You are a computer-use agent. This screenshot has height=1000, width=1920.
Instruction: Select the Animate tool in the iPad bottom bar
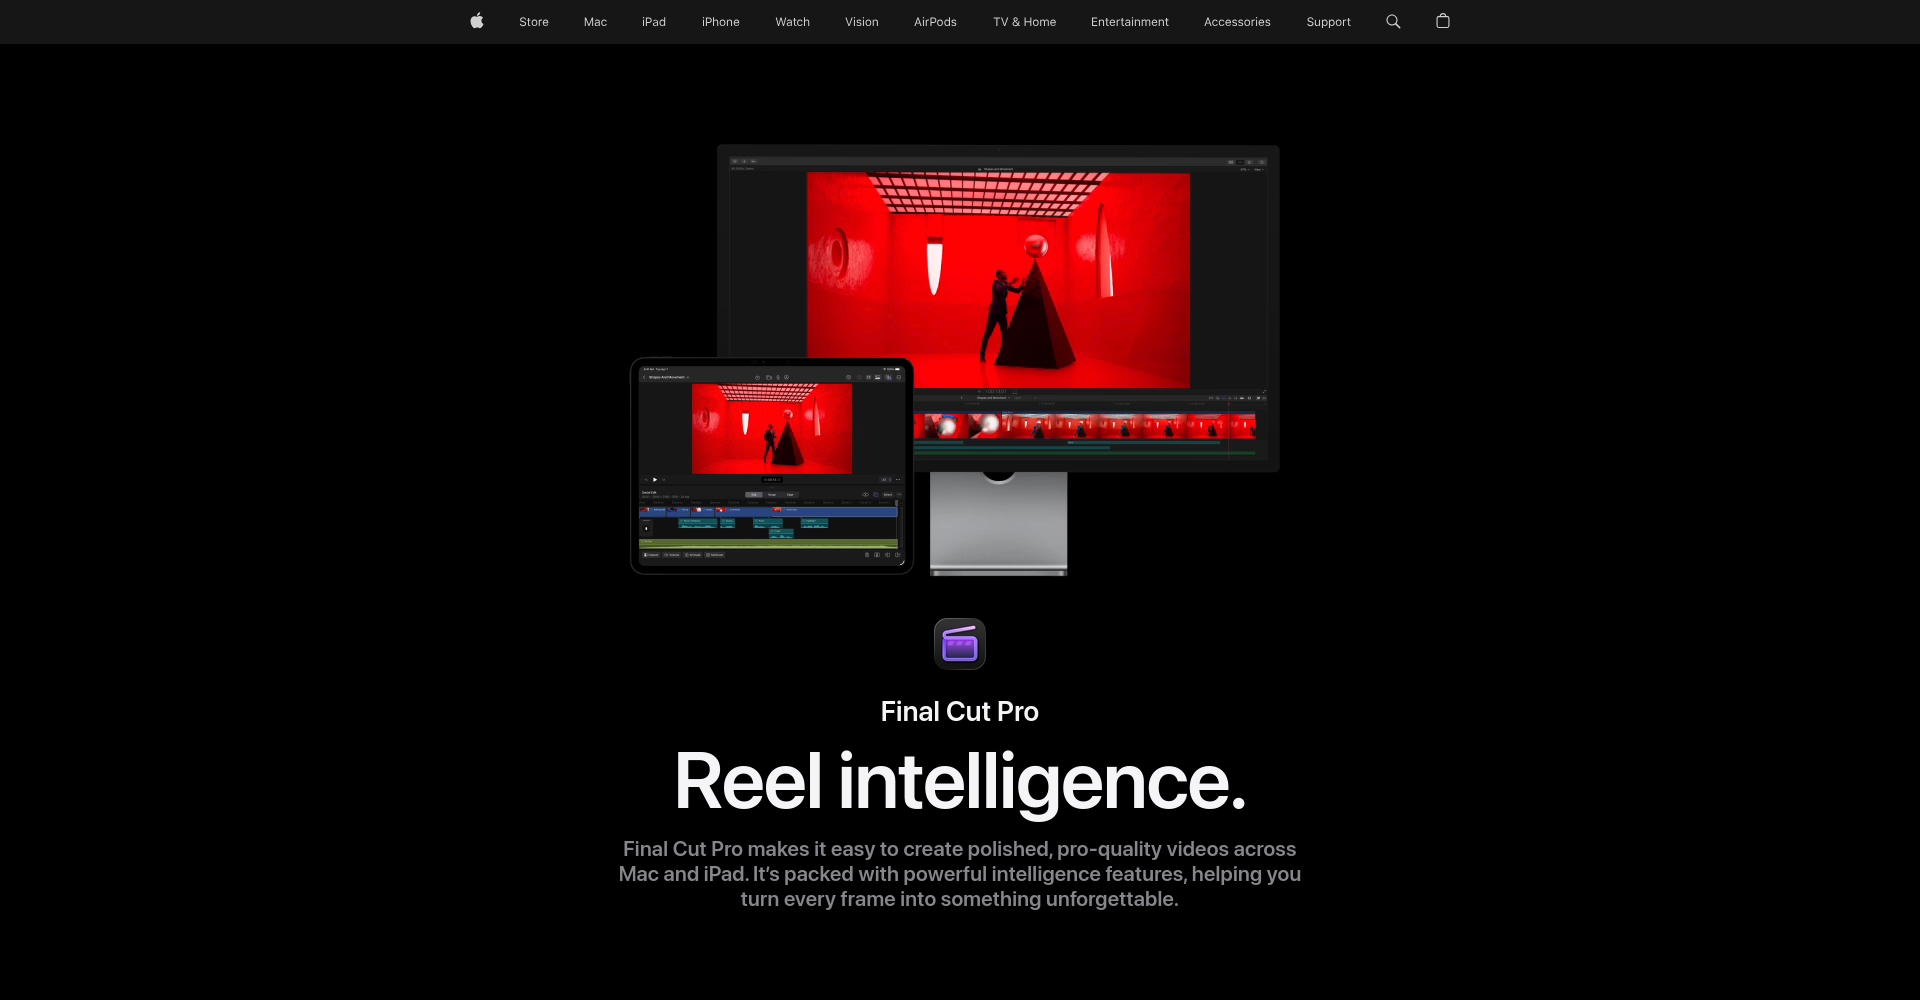coord(694,555)
